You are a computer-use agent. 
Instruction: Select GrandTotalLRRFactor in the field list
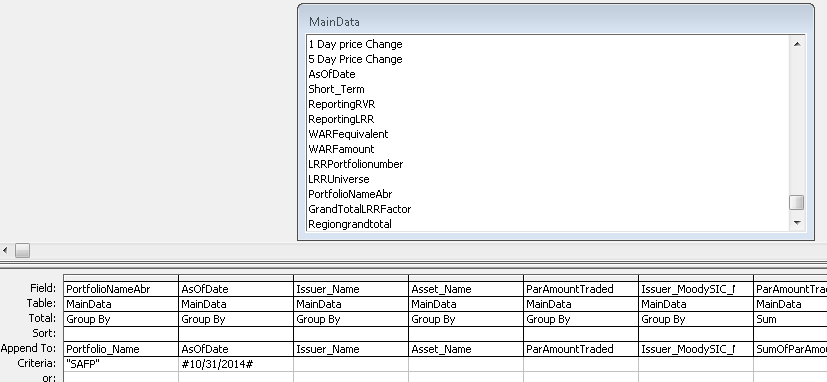tap(359, 209)
